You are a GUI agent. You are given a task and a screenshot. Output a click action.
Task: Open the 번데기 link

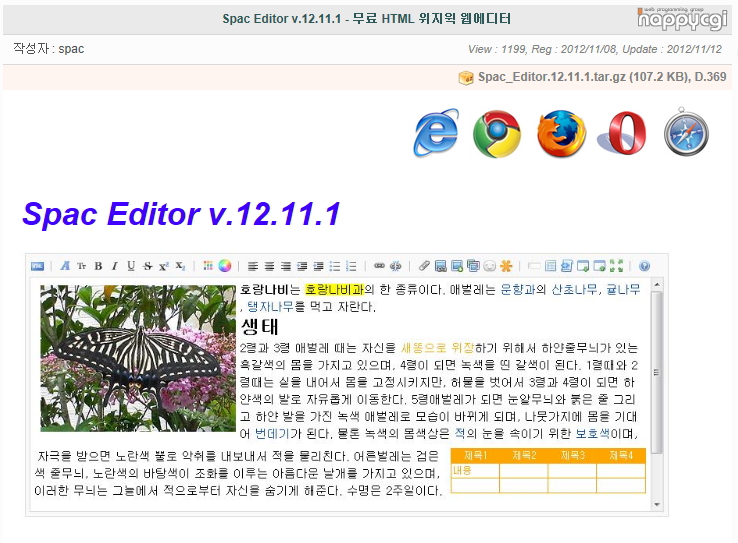click(x=272, y=433)
